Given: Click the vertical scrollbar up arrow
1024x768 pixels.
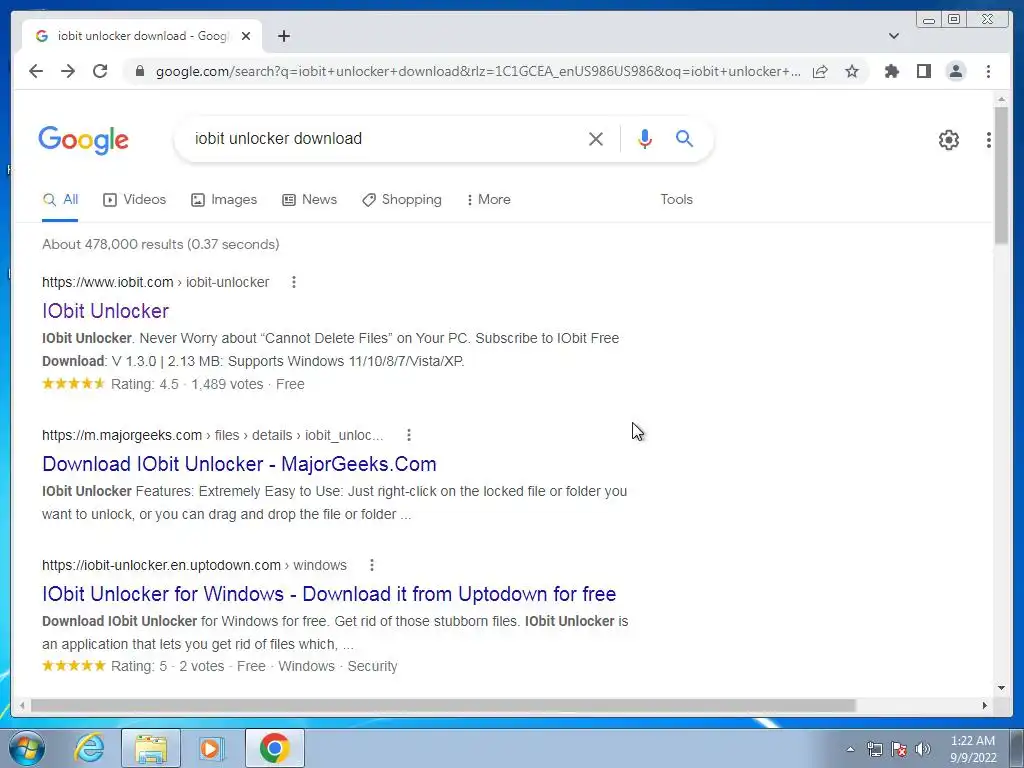Looking at the screenshot, I should coord(1001,100).
